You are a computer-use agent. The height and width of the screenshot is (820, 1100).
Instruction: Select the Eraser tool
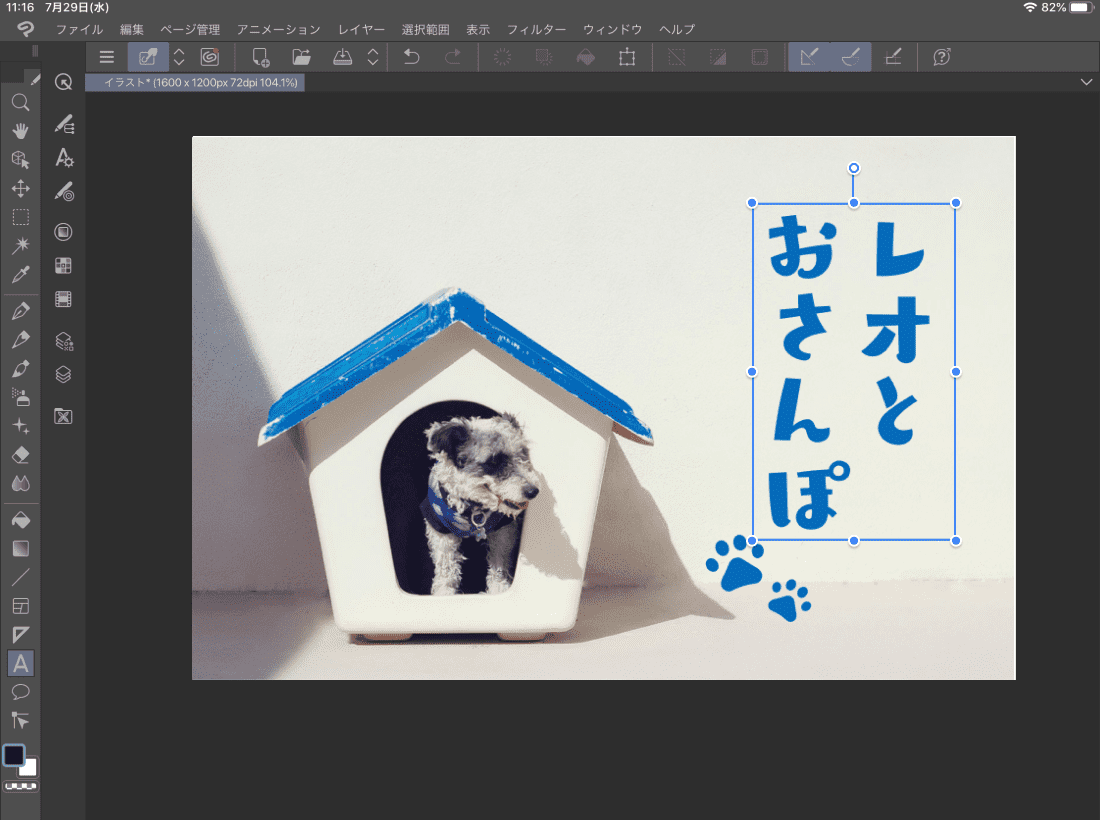click(21, 455)
